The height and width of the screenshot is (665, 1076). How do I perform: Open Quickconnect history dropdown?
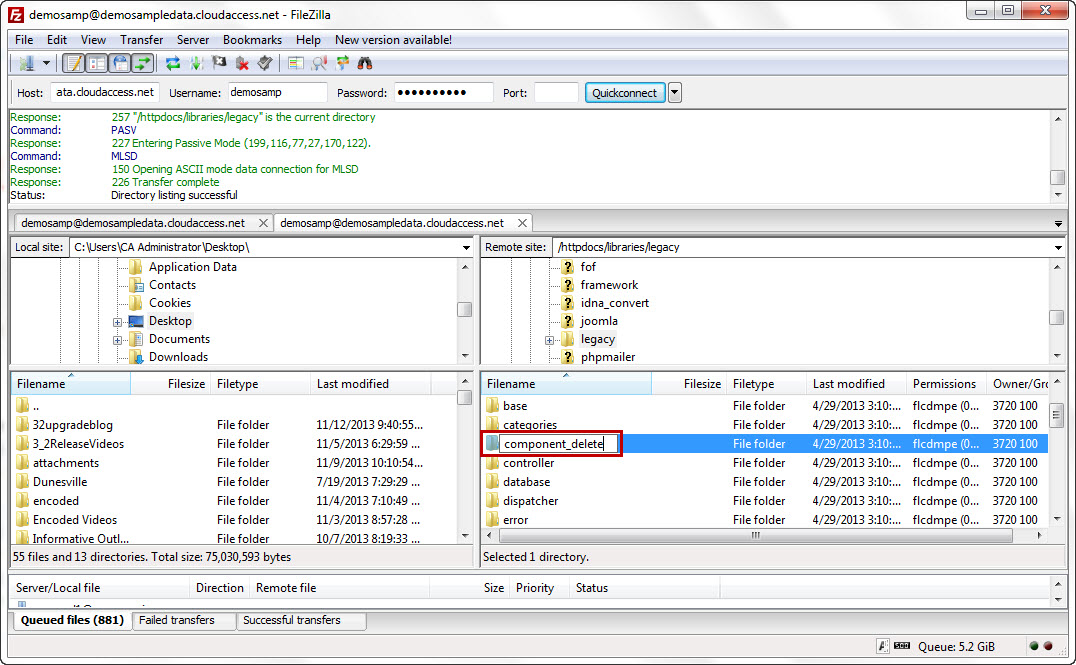click(675, 93)
